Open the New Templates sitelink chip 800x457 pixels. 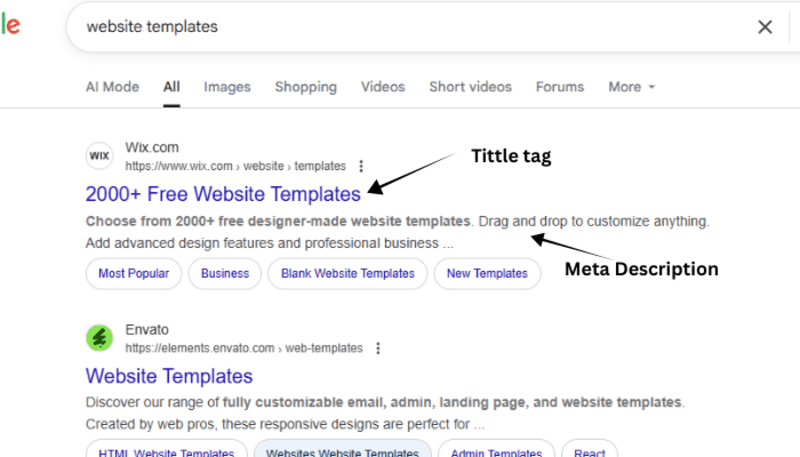click(x=487, y=273)
